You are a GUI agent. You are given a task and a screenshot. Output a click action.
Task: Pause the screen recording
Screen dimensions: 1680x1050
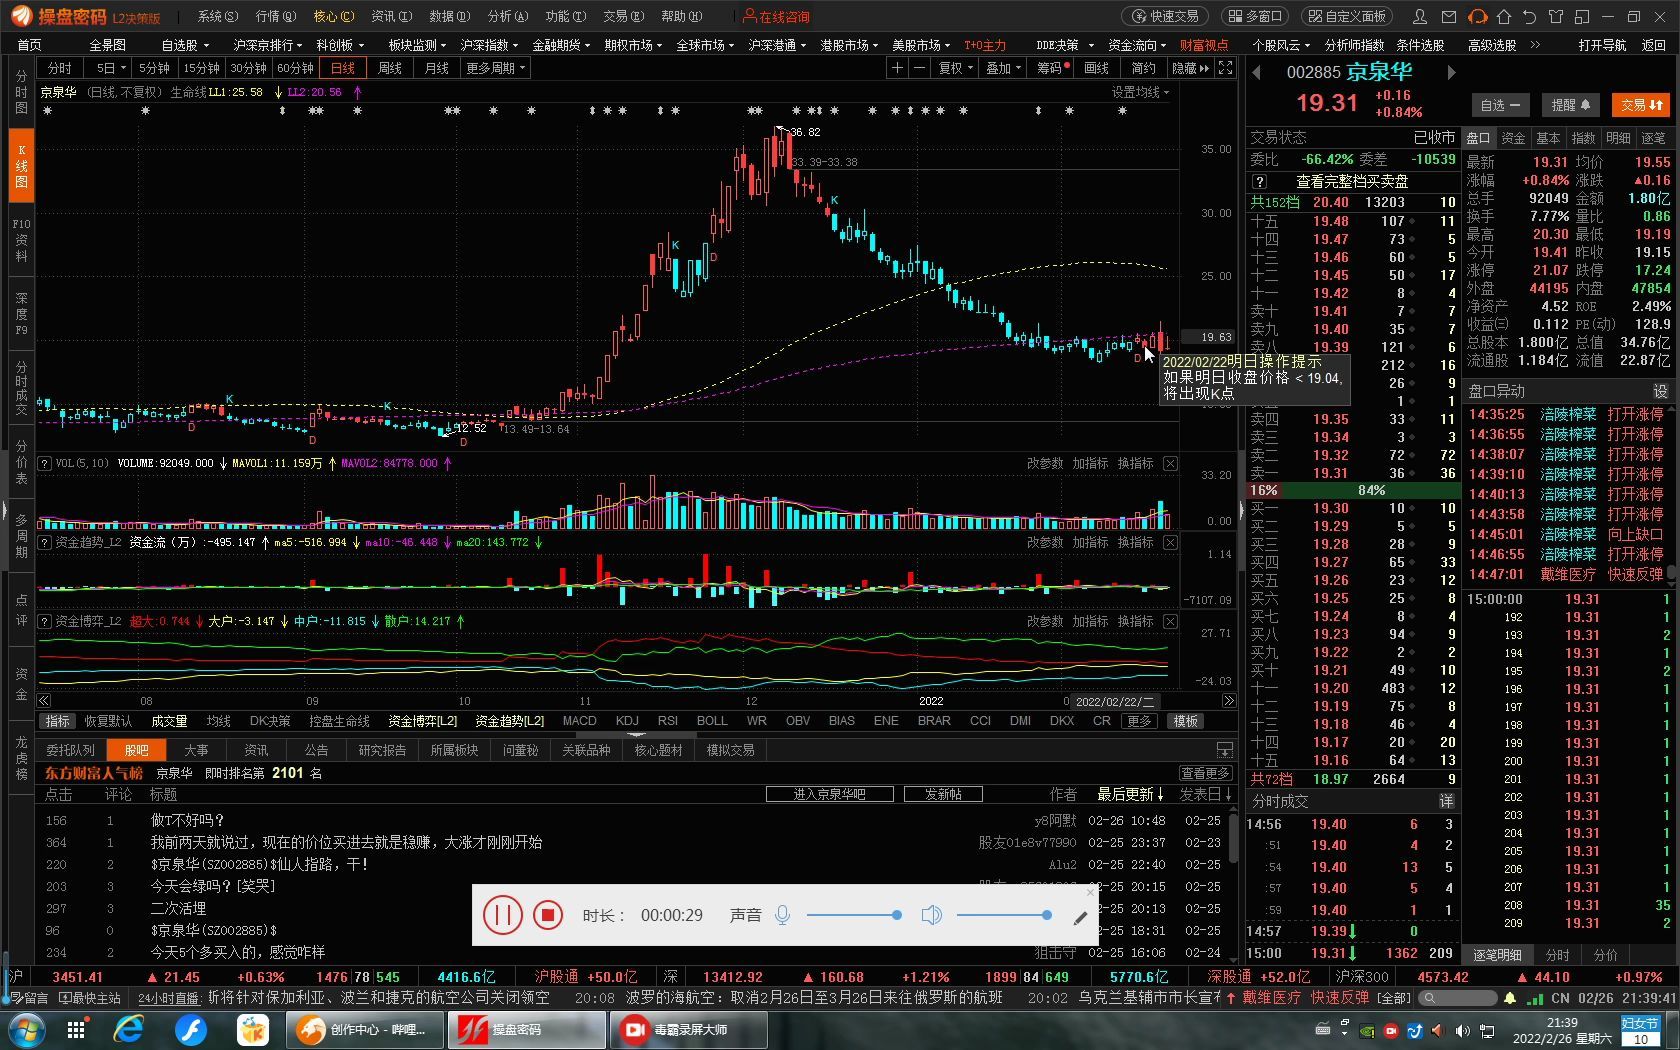tap(502, 915)
